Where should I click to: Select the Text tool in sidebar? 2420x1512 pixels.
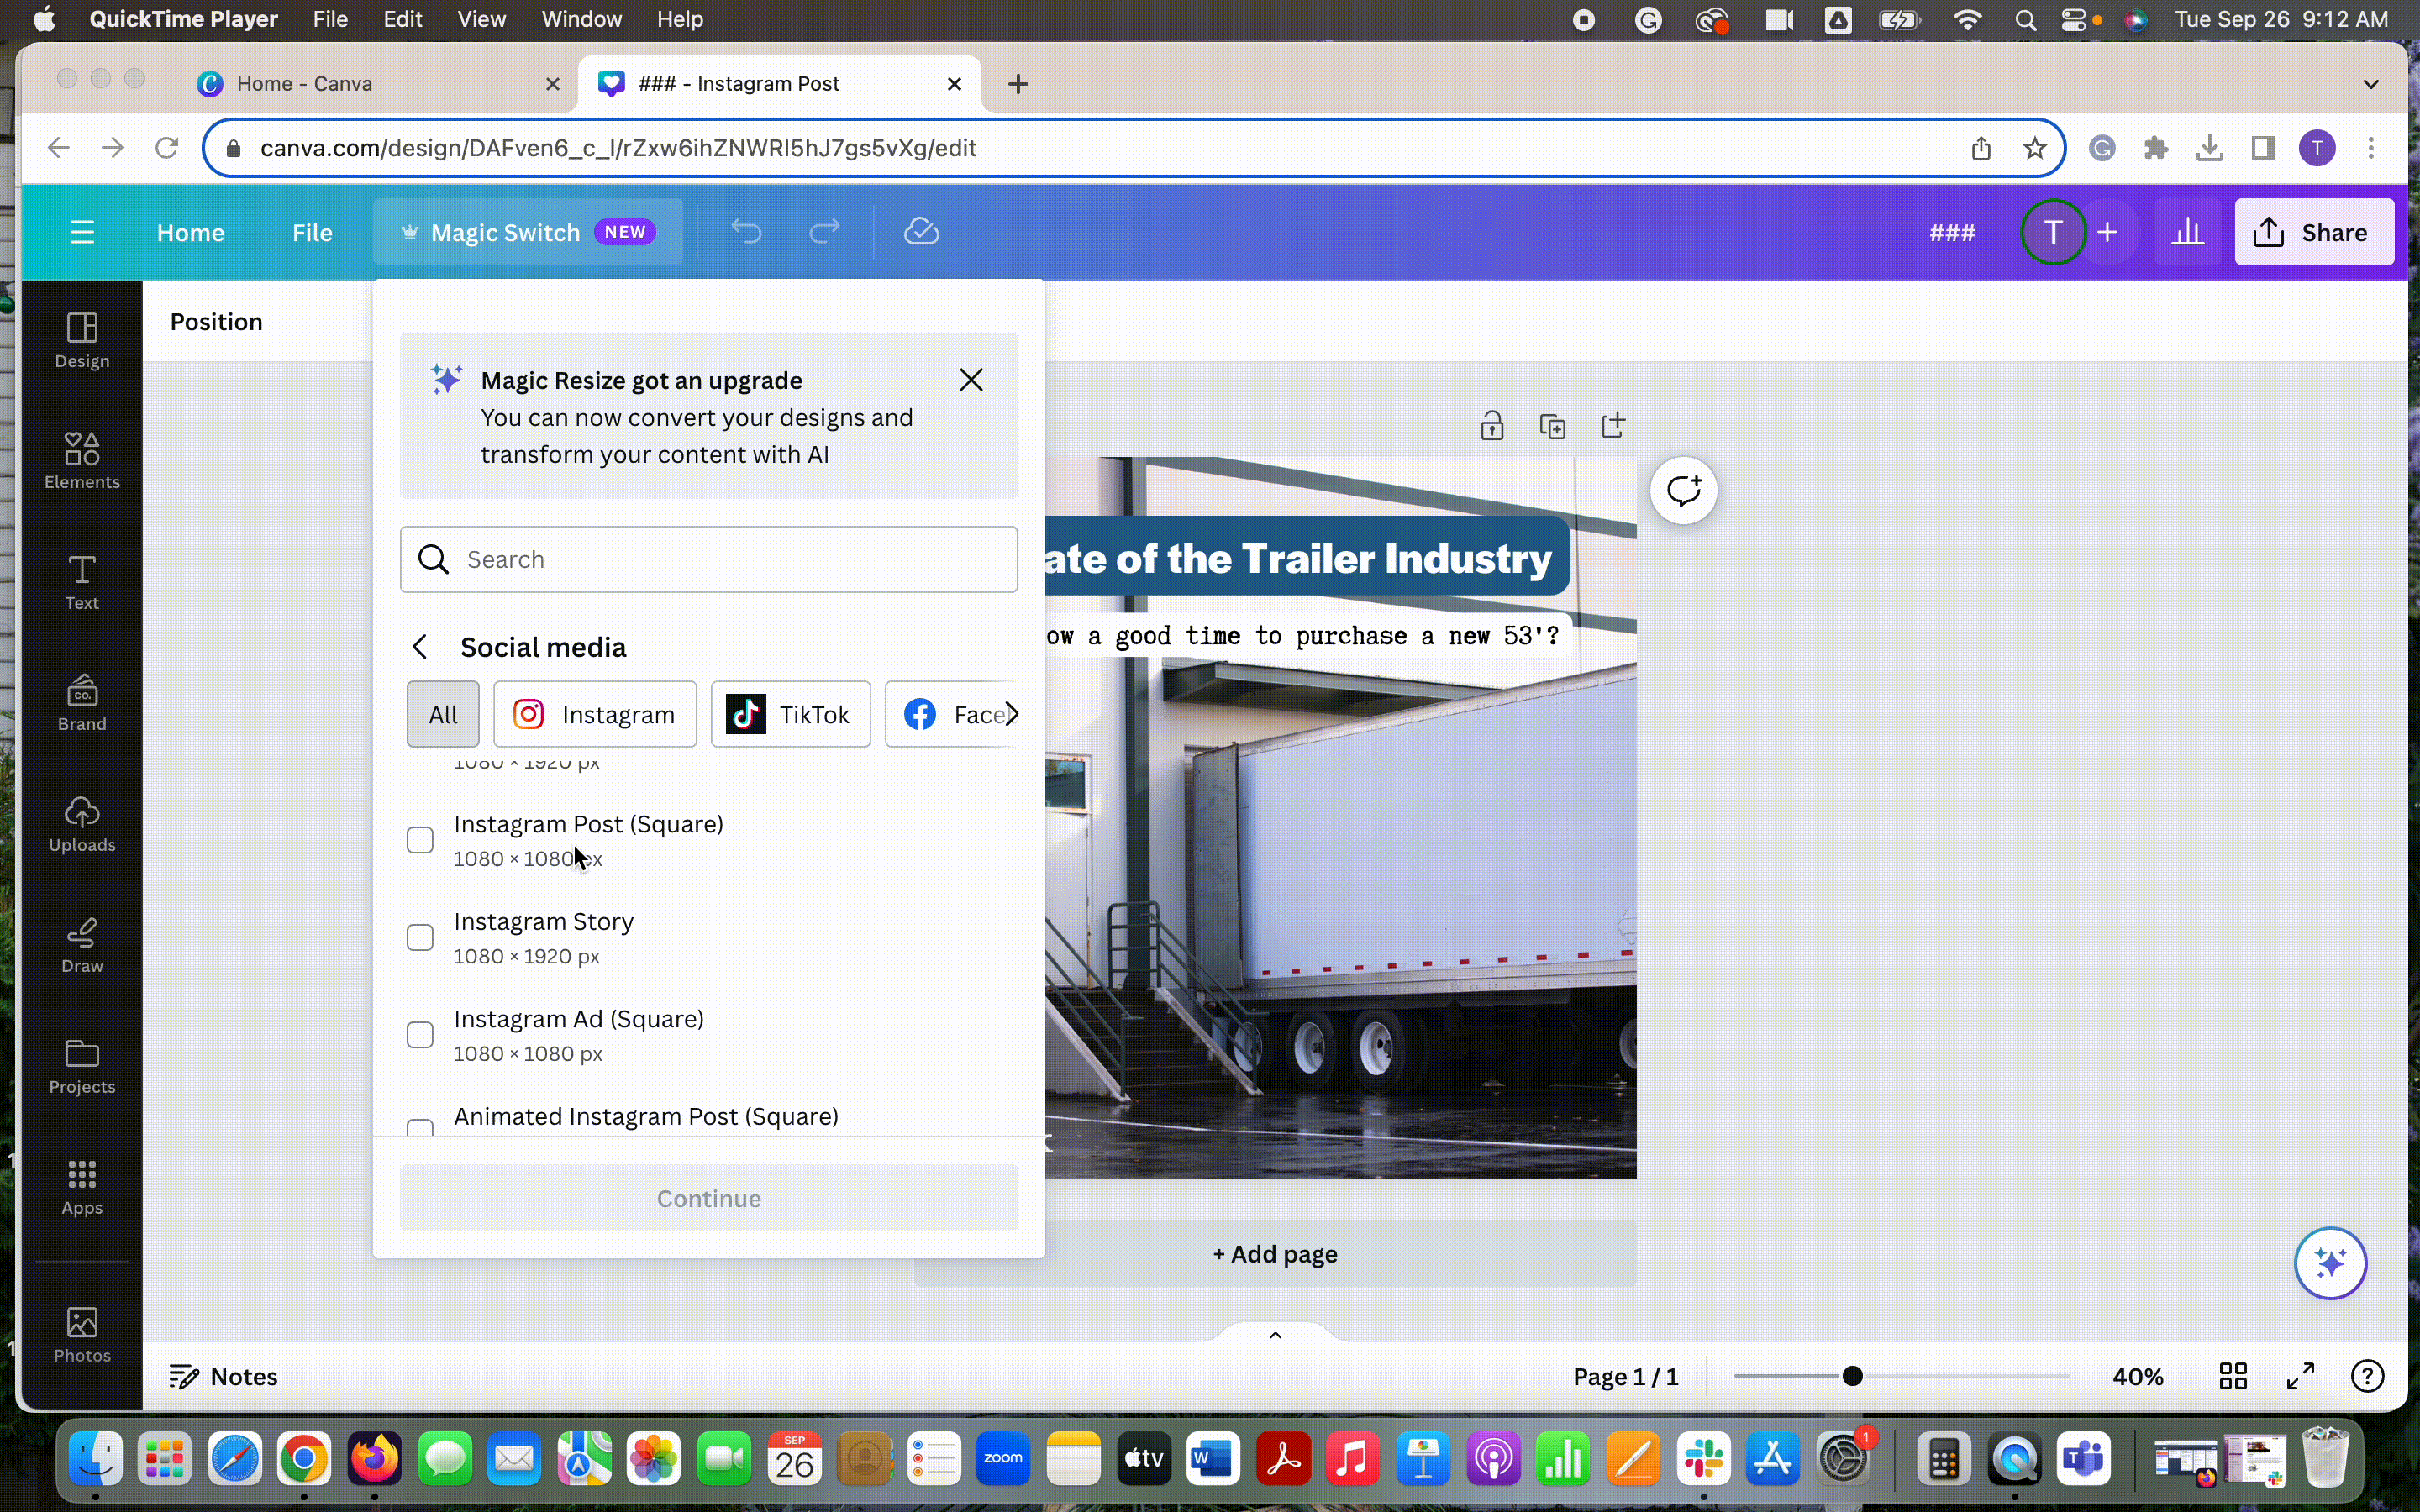[82, 582]
